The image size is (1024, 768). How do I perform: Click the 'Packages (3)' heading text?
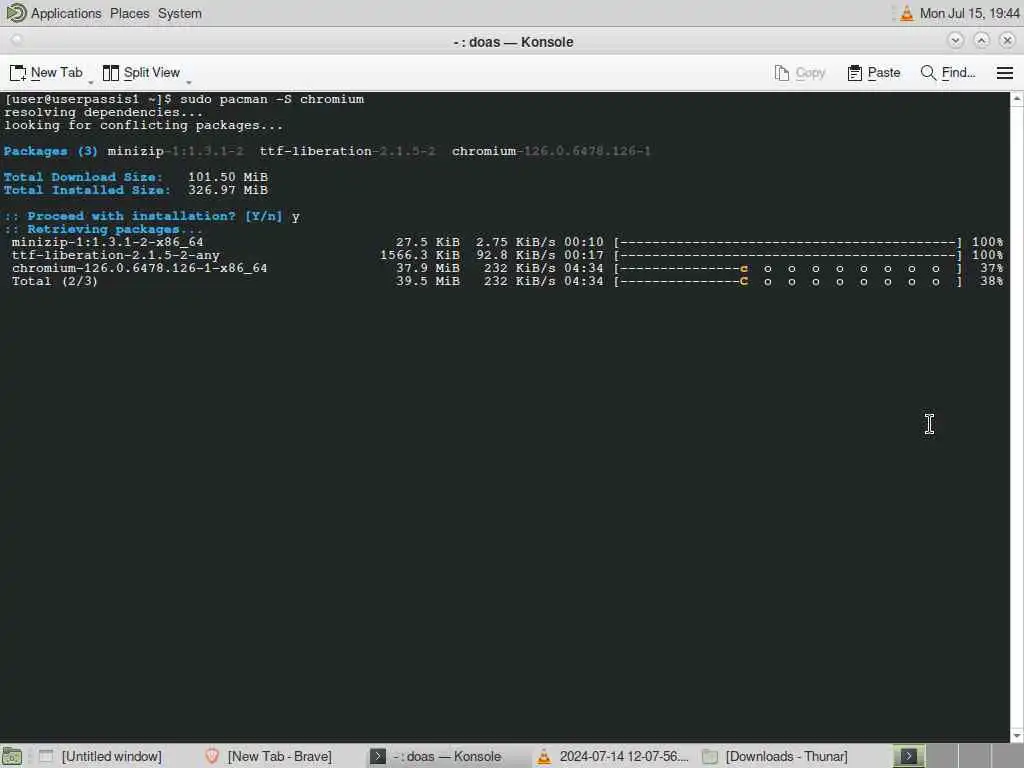[x=50, y=151]
